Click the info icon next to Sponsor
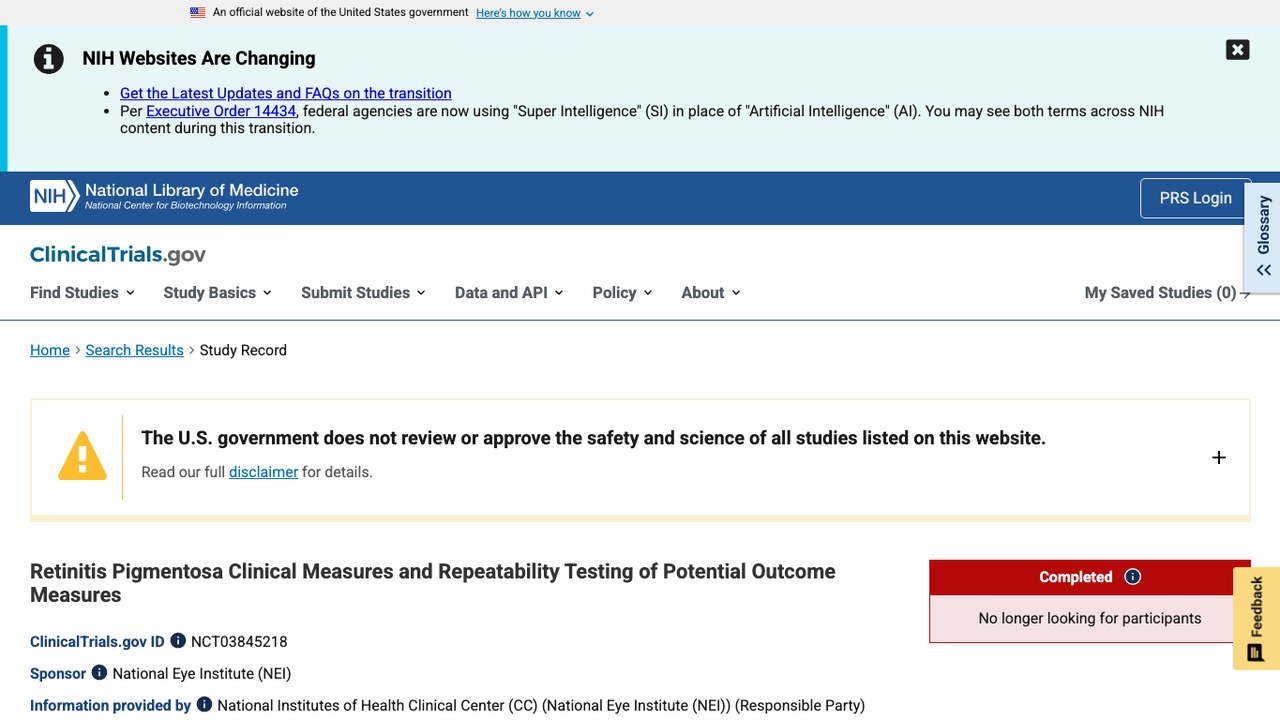This screenshot has height=720, width=1280. pyautogui.click(x=99, y=673)
